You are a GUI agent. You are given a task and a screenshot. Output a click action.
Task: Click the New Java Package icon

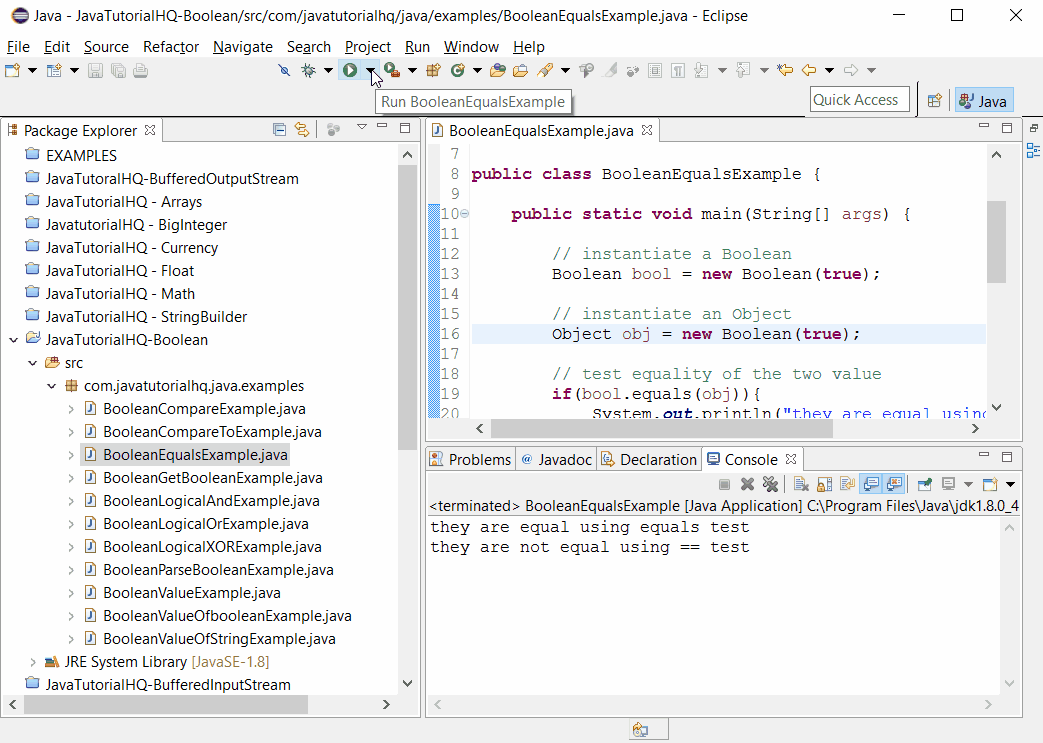coord(434,70)
